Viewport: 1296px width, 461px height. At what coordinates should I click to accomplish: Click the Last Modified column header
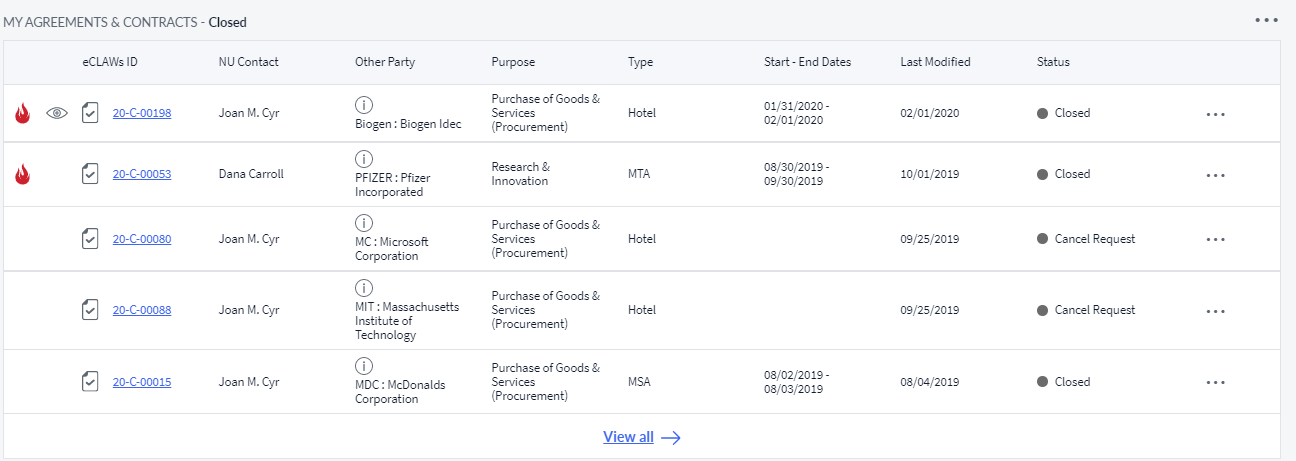pos(935,62)
